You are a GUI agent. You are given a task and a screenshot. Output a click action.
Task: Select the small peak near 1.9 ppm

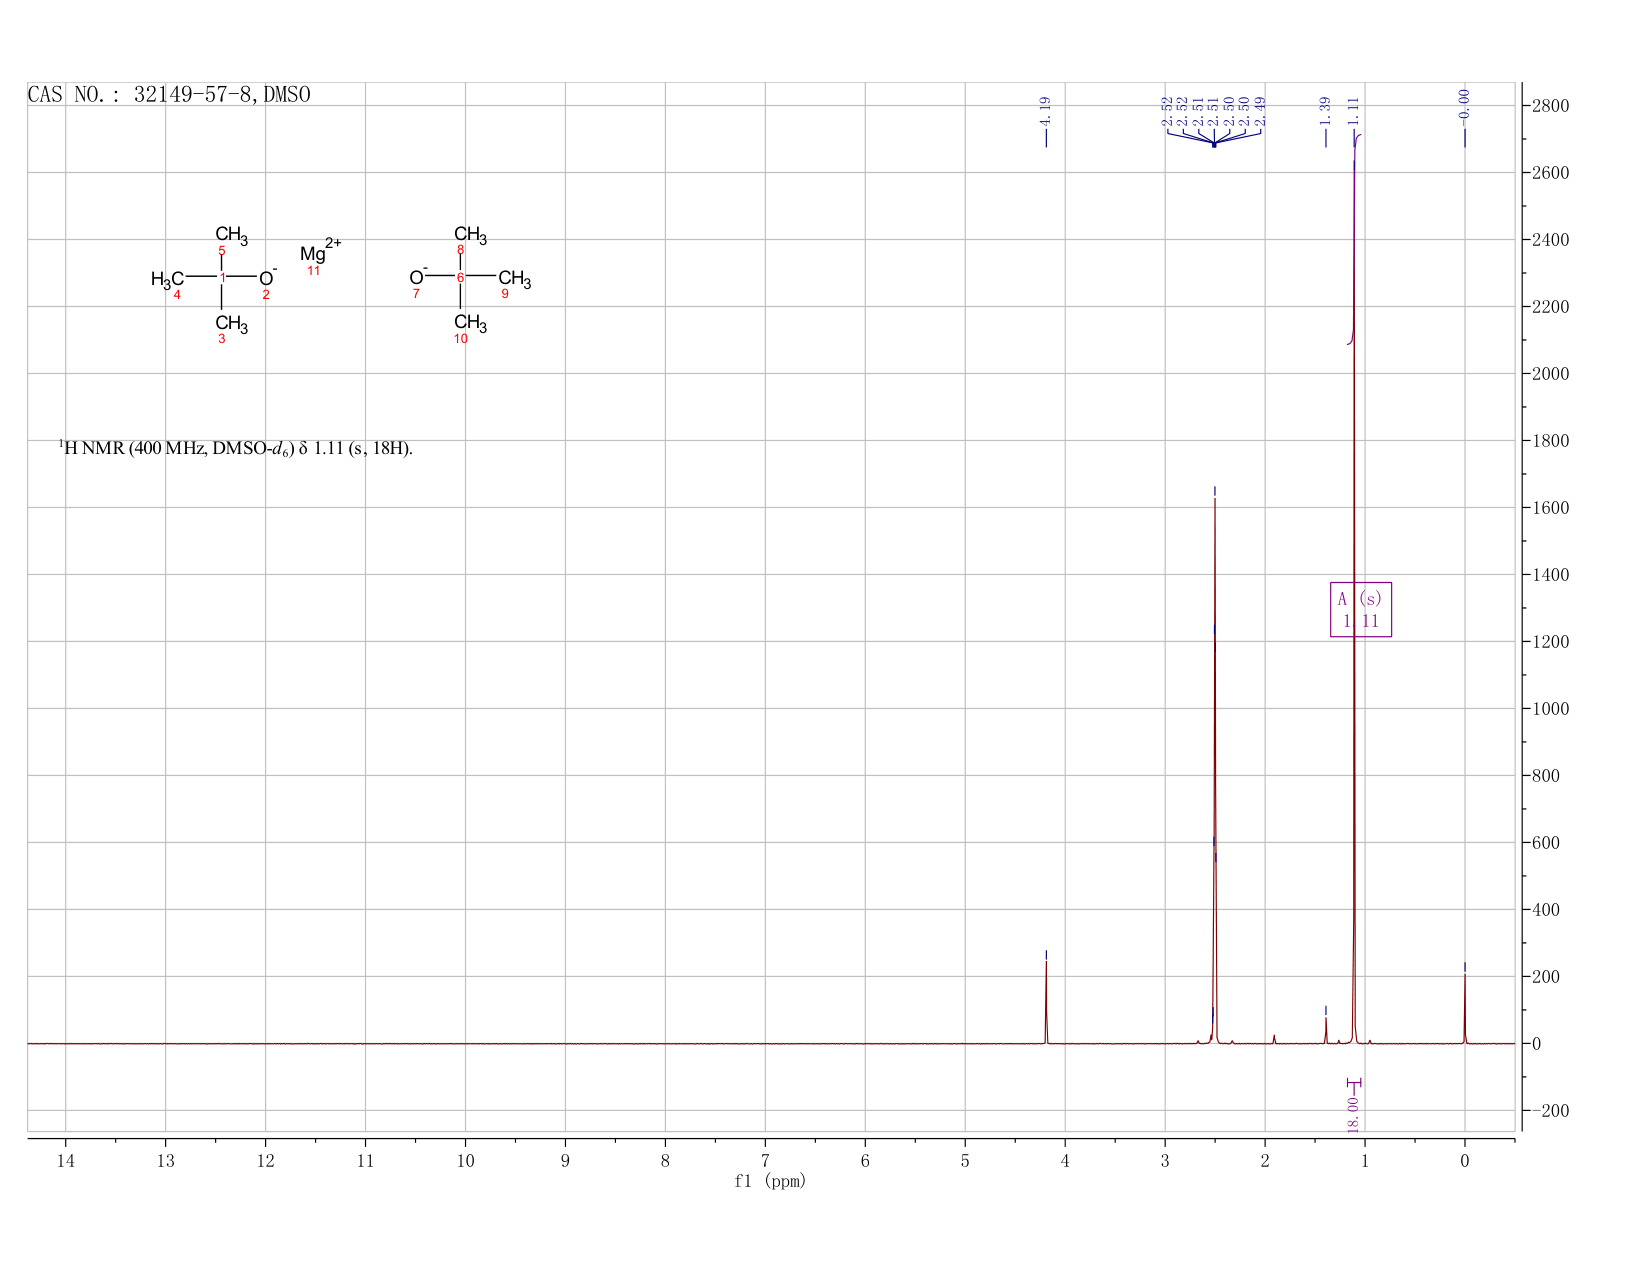[1274, 1038]
